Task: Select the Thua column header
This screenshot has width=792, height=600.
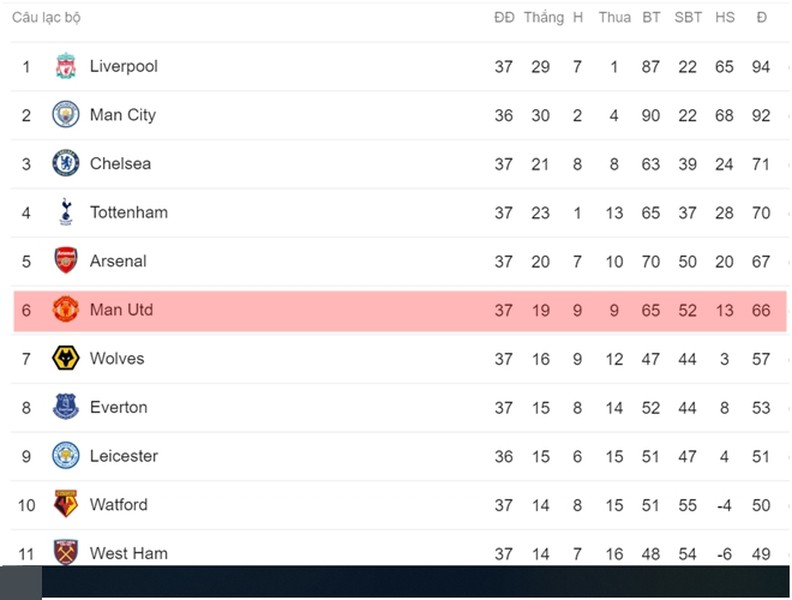Action: (x=615, y=18)
